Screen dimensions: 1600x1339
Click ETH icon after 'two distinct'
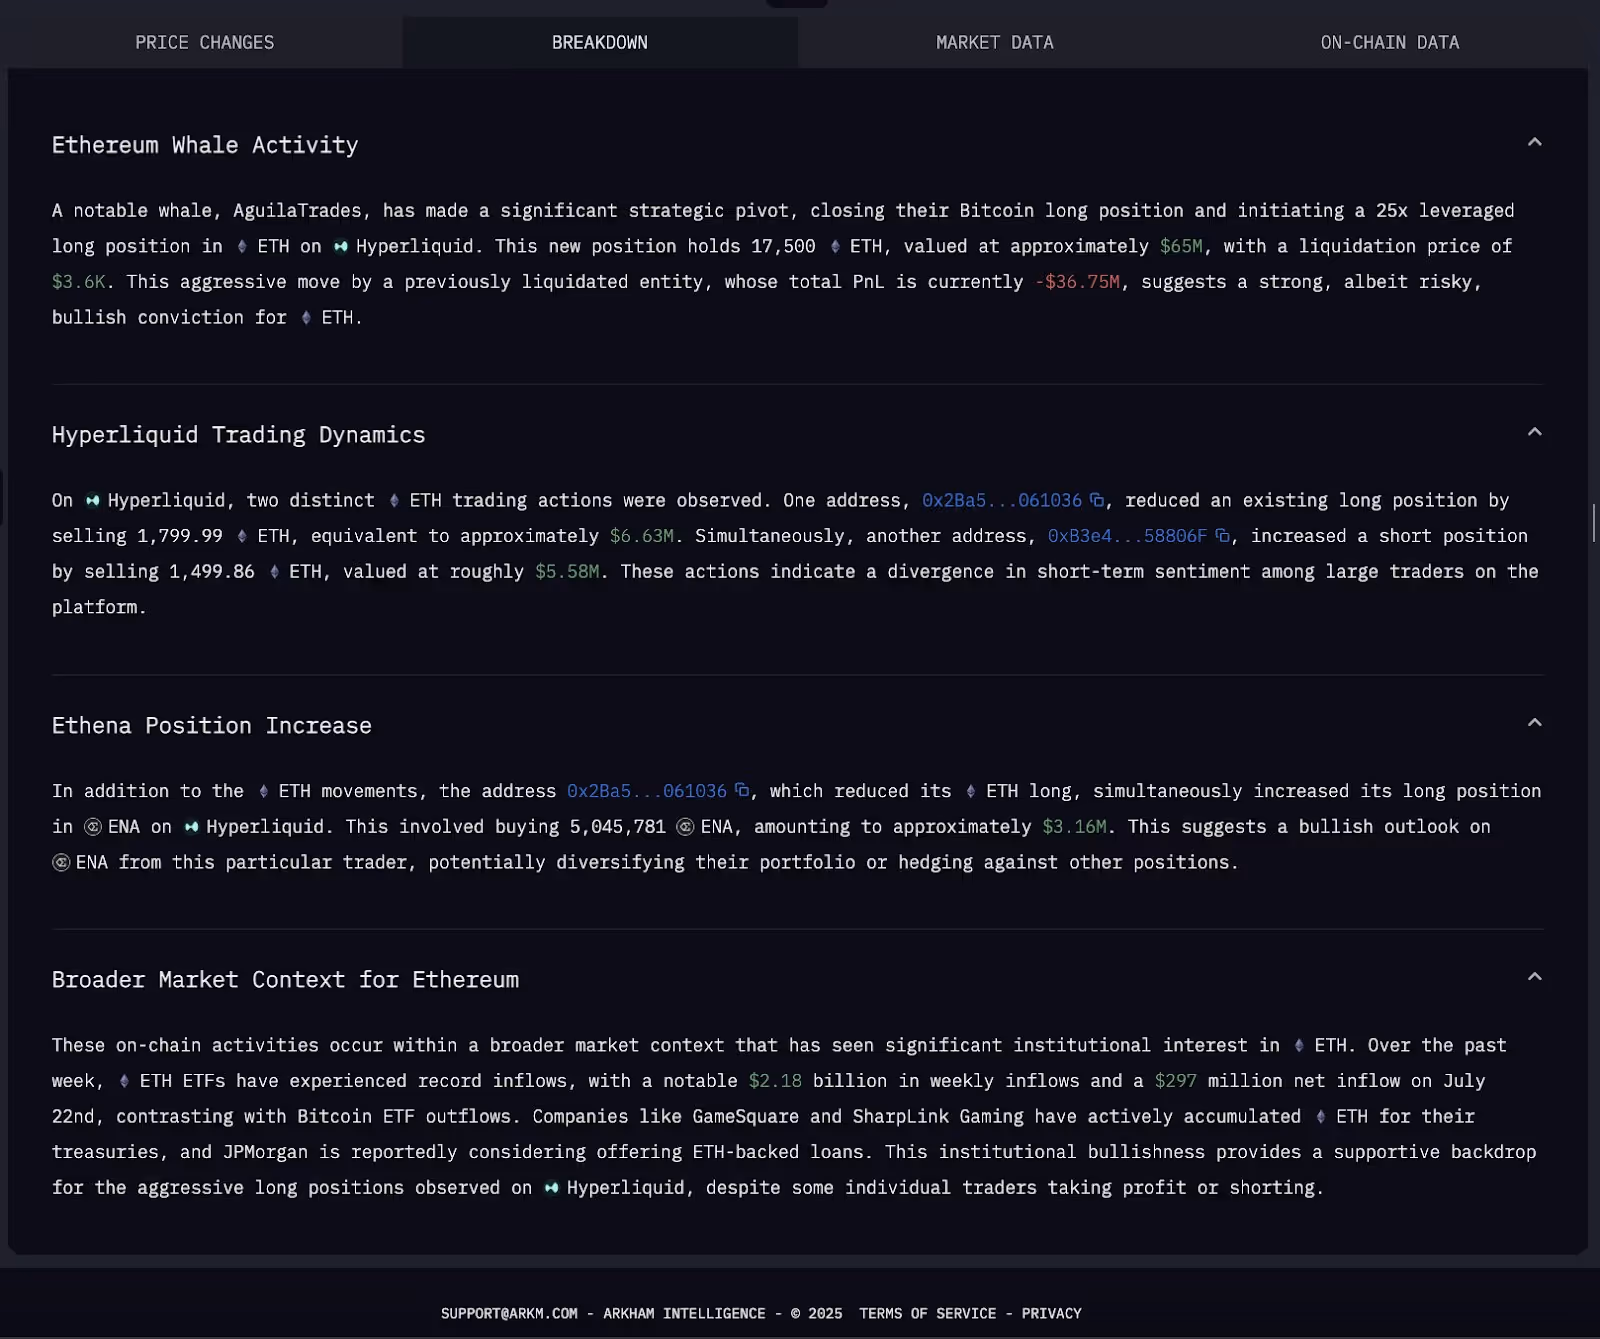[394, 500]
